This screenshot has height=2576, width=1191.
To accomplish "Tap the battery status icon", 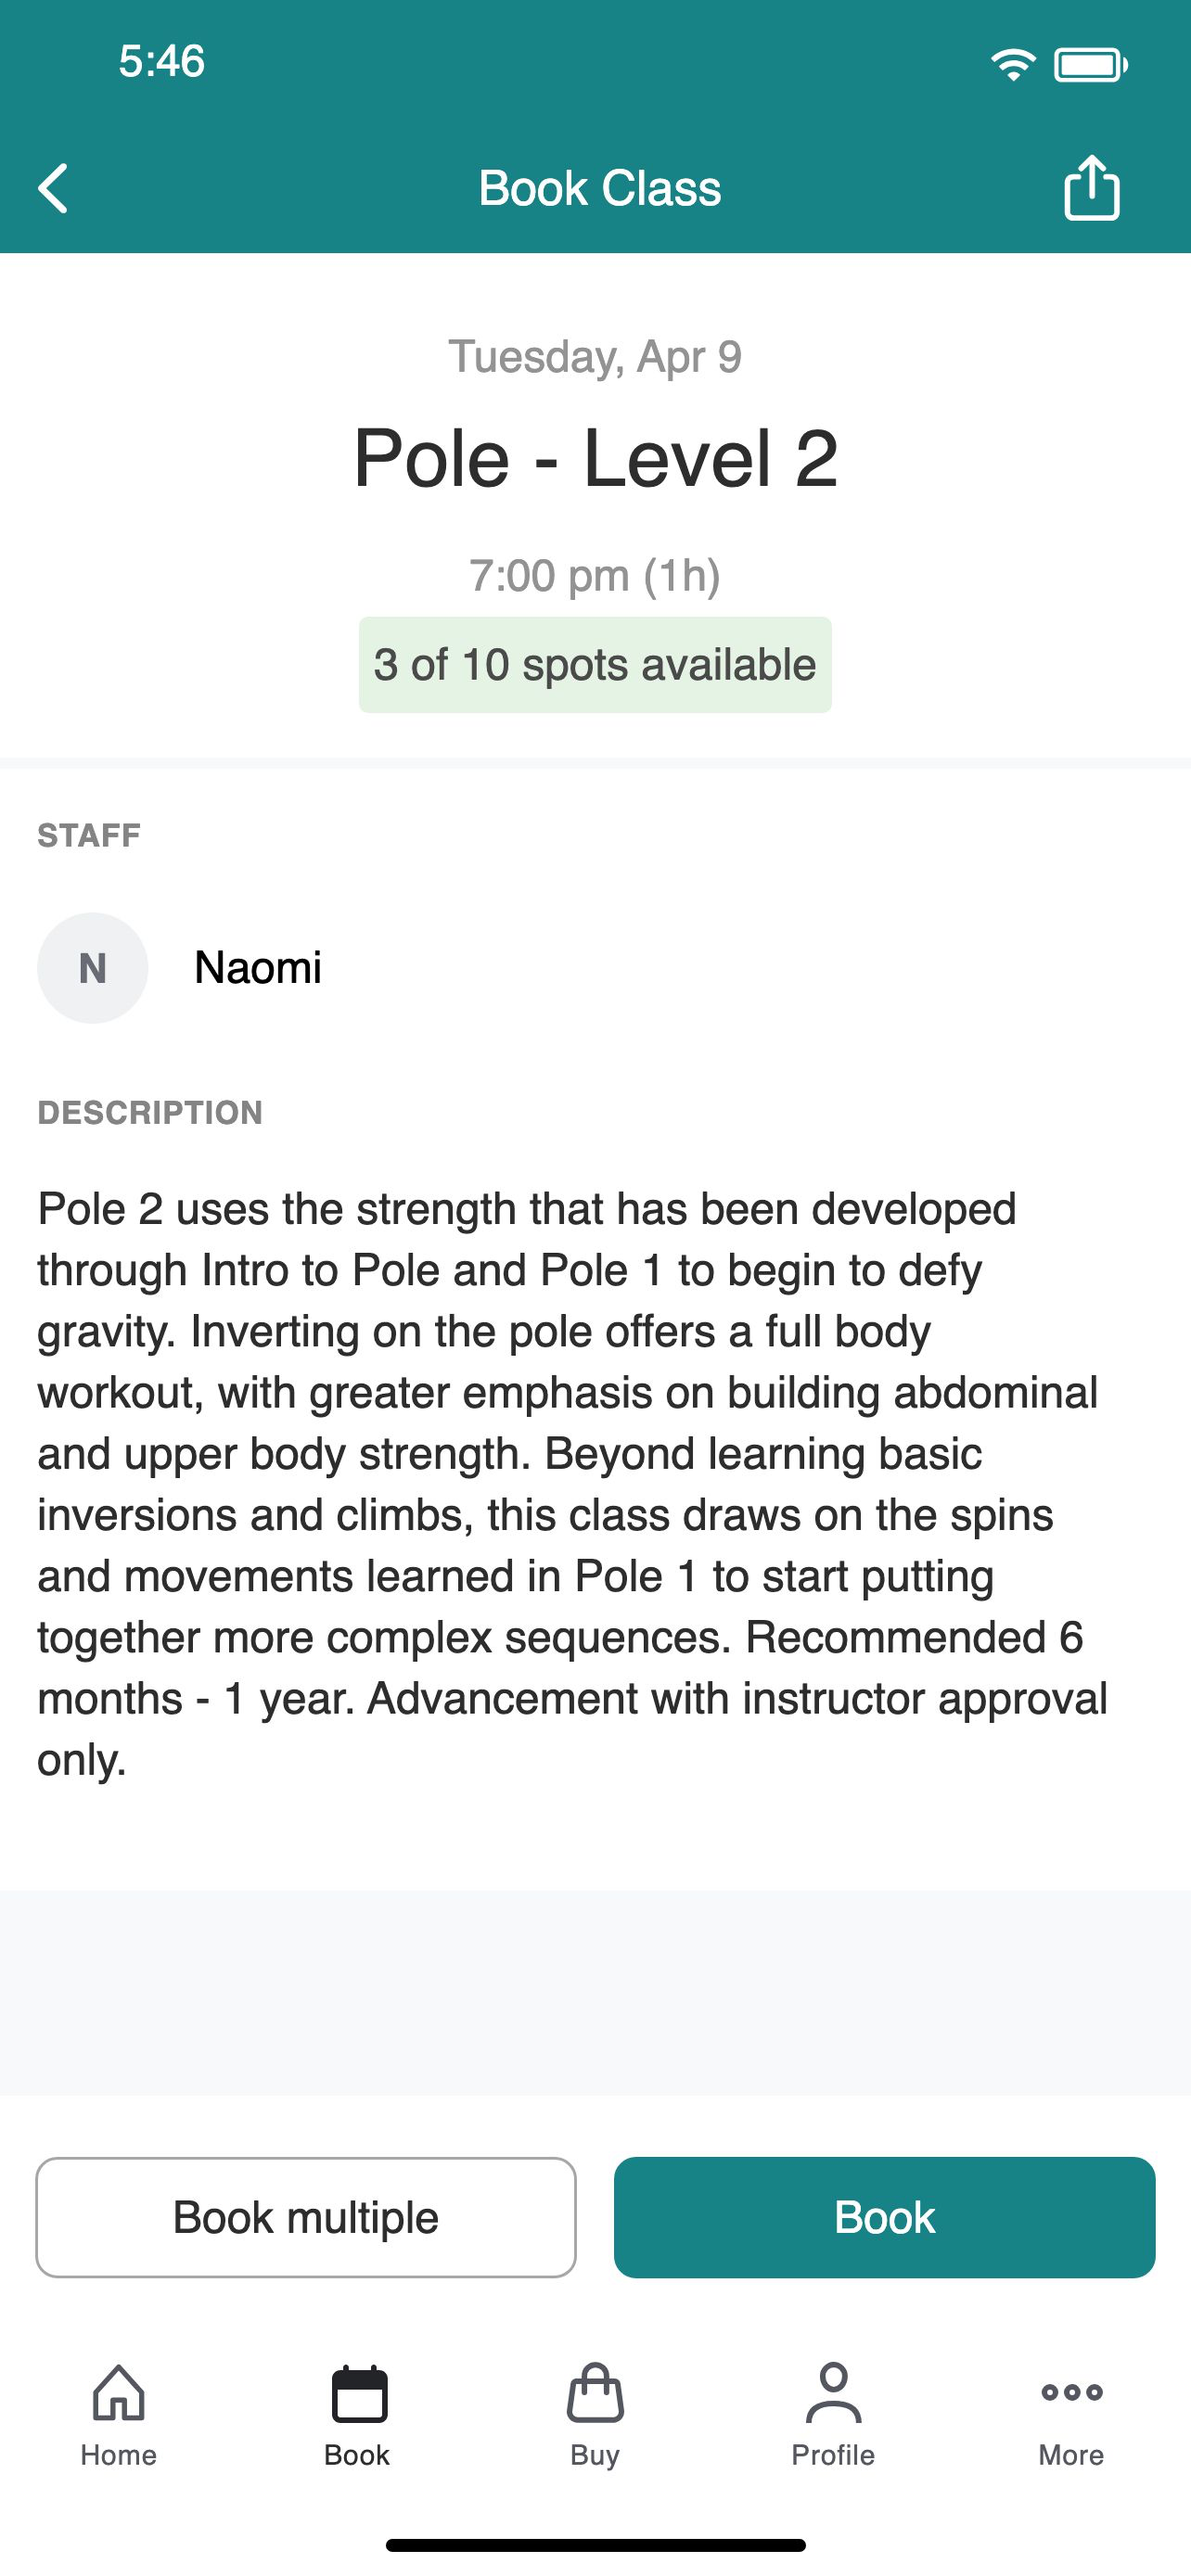I will [1091, 65].
